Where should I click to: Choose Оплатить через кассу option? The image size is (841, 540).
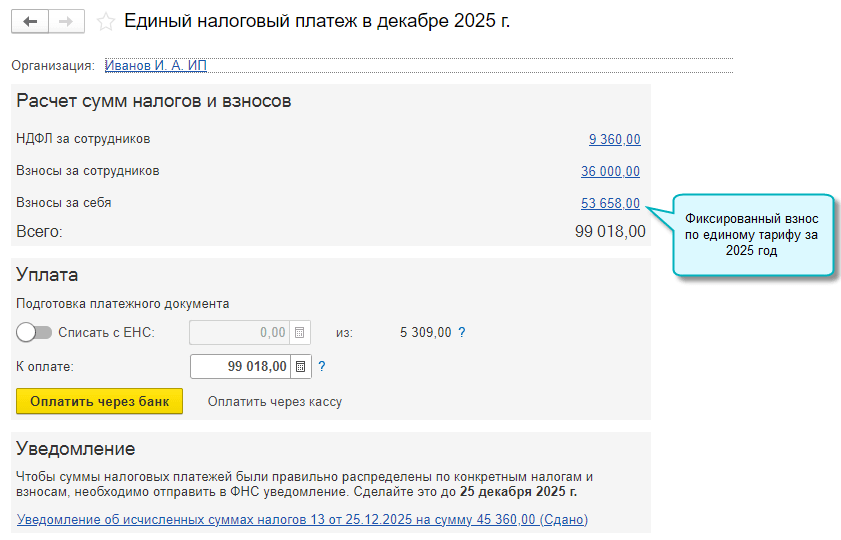(275, 402)
